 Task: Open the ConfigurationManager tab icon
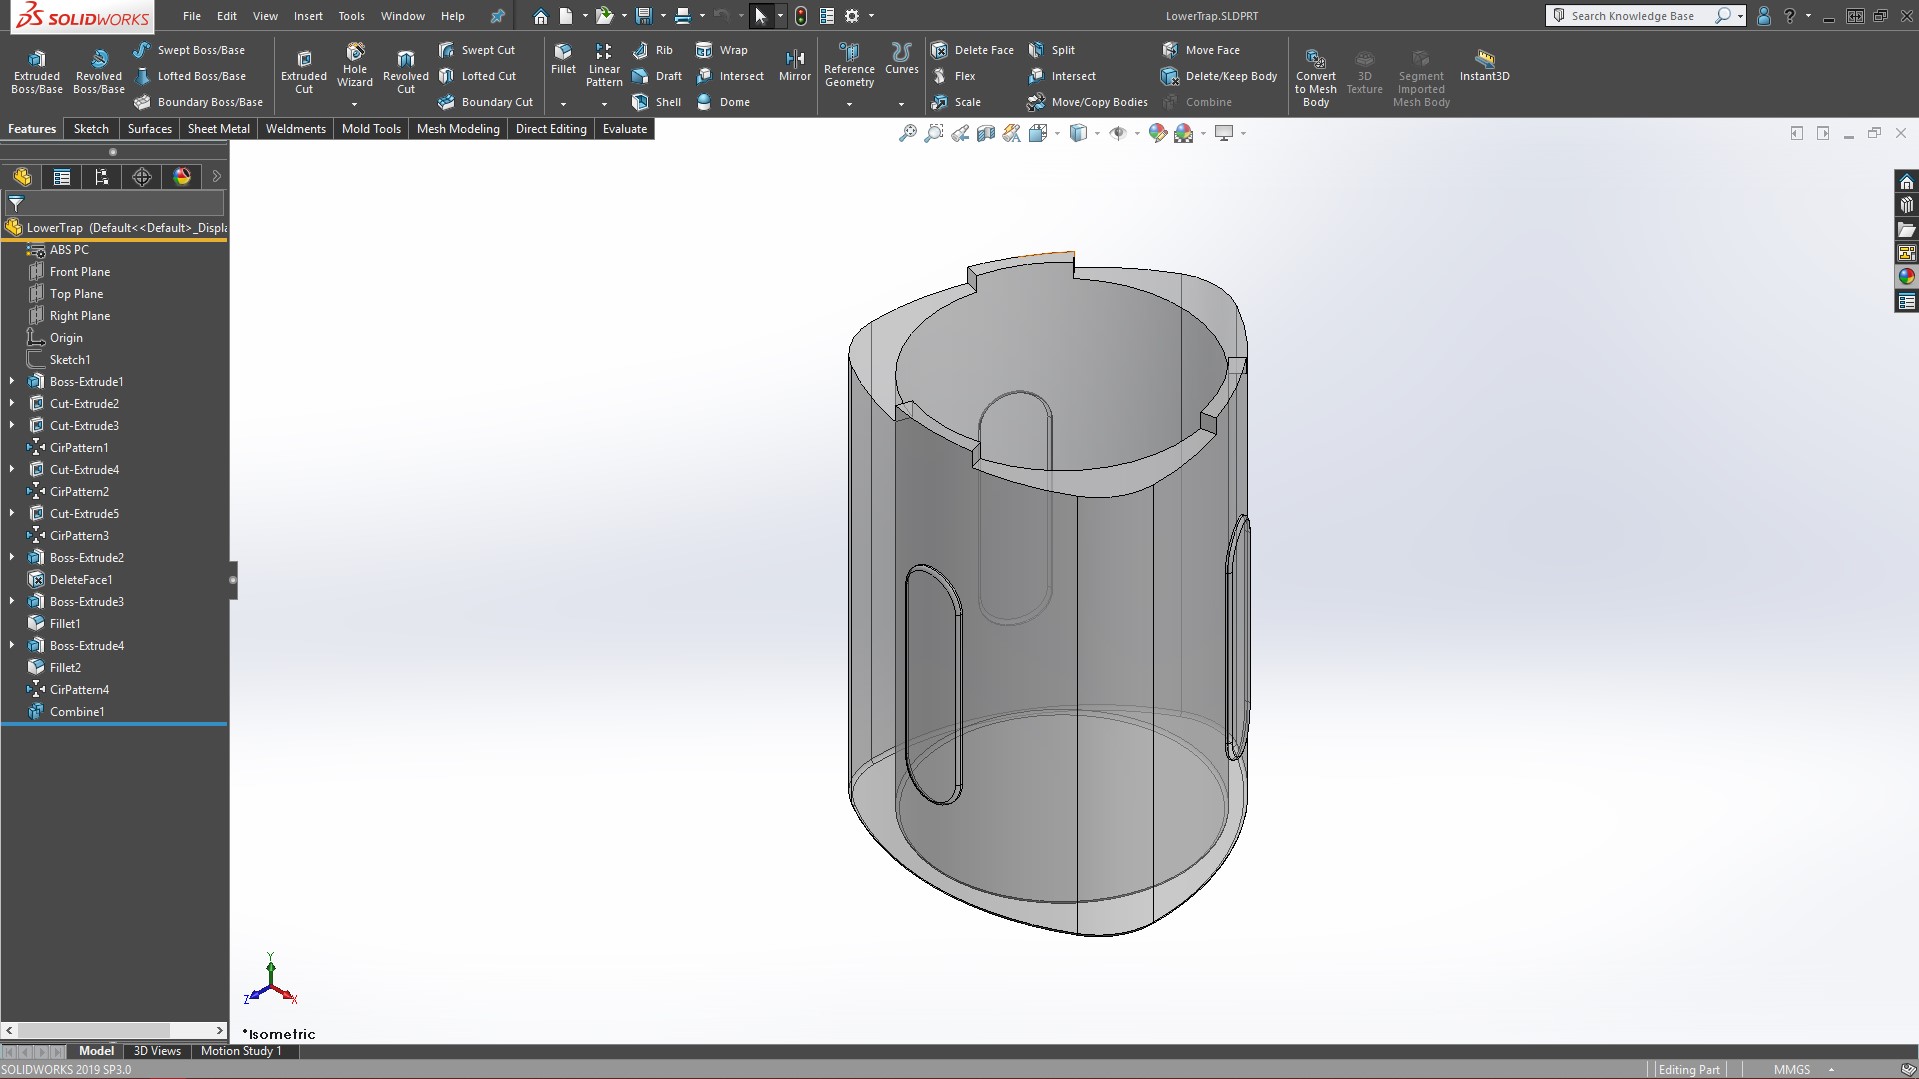(x=102, y=177)
